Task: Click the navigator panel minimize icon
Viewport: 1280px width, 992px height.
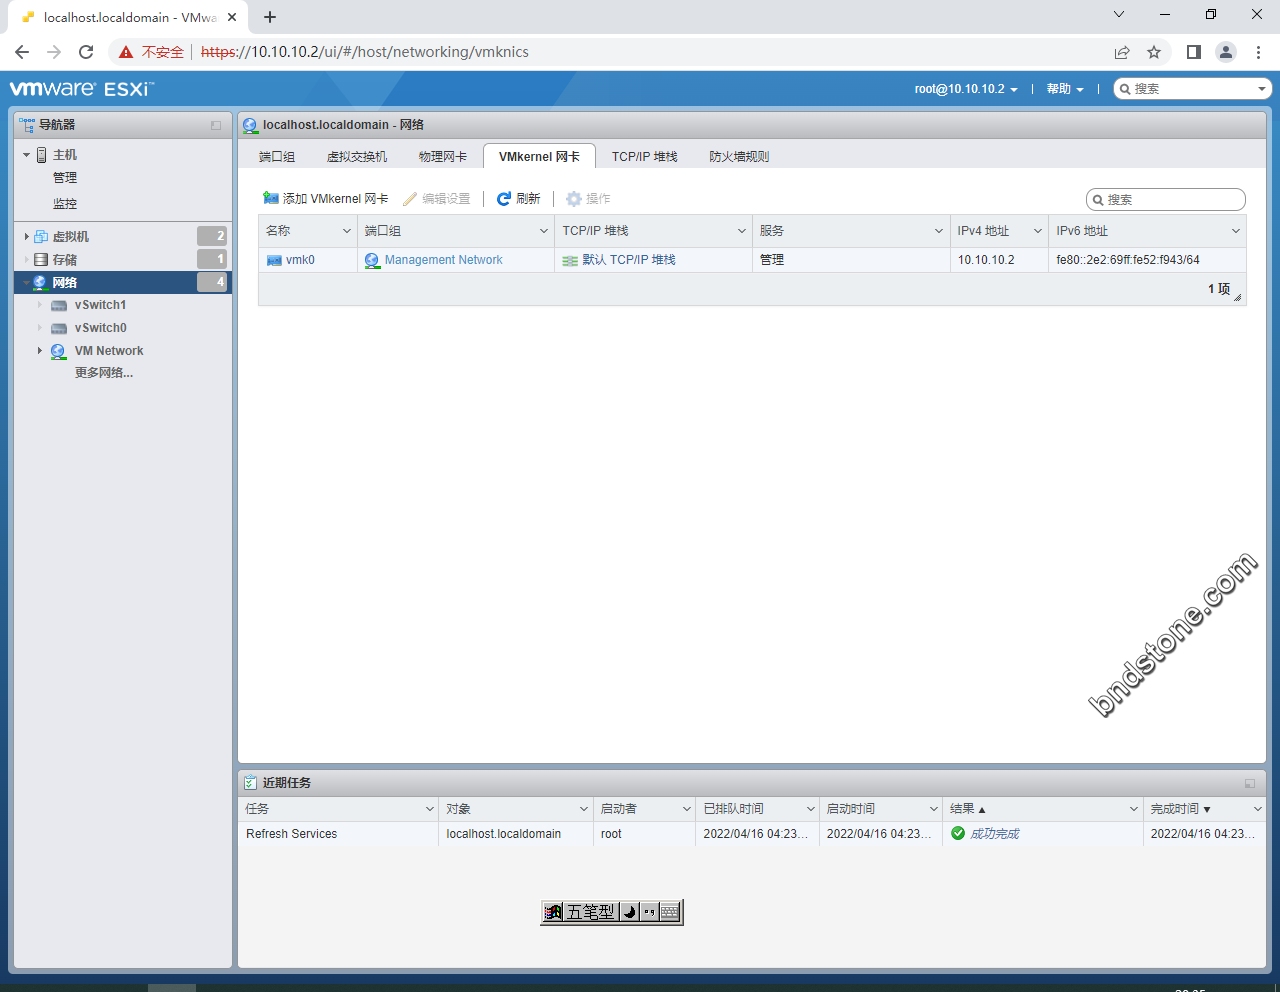Action: (216, 125)
